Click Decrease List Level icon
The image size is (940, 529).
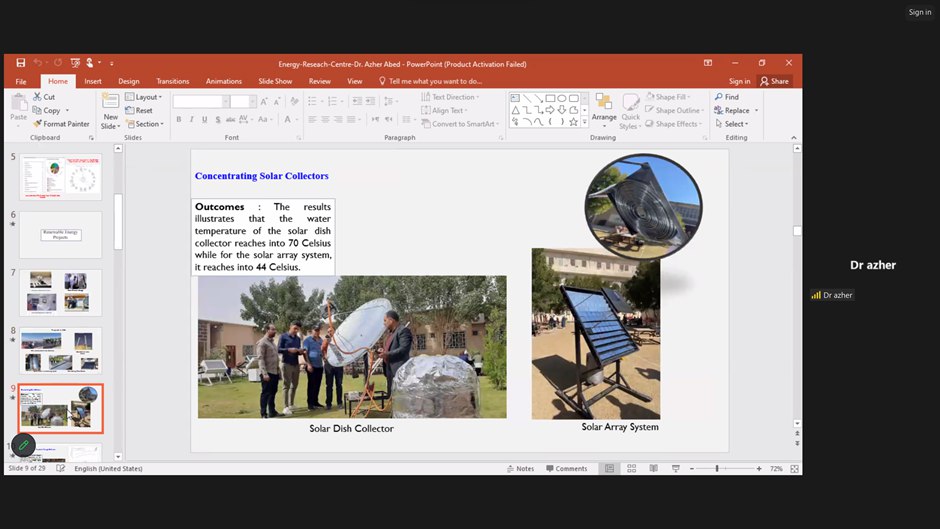(x=357, y=101)
